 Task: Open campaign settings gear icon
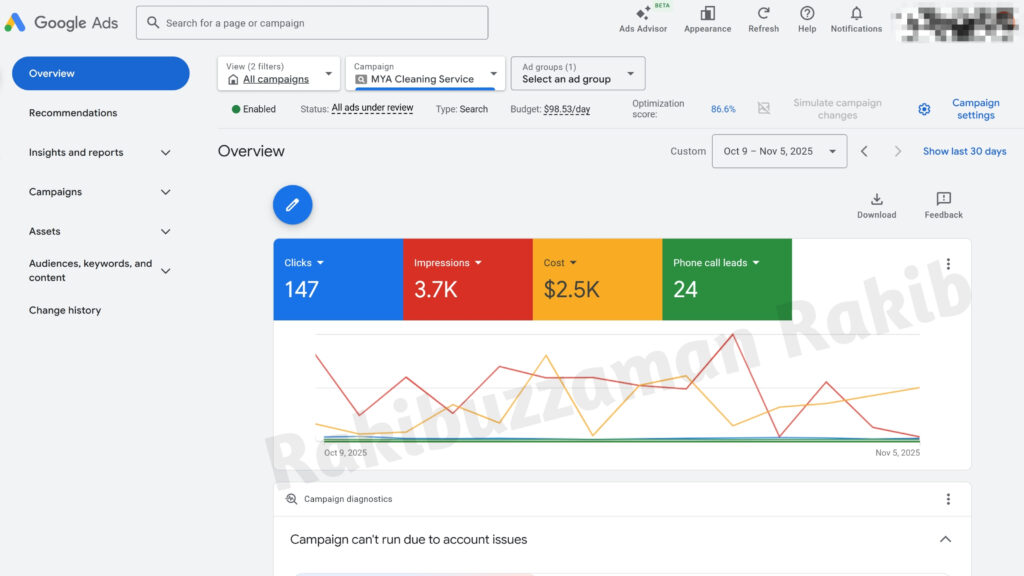pos(924,109)
